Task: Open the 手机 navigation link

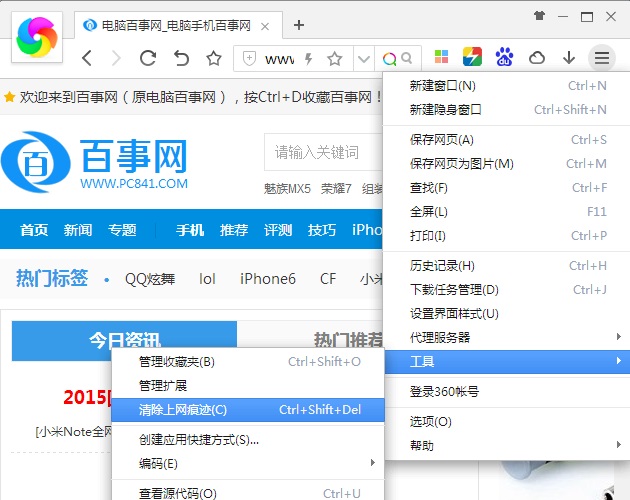Action: 190,230
